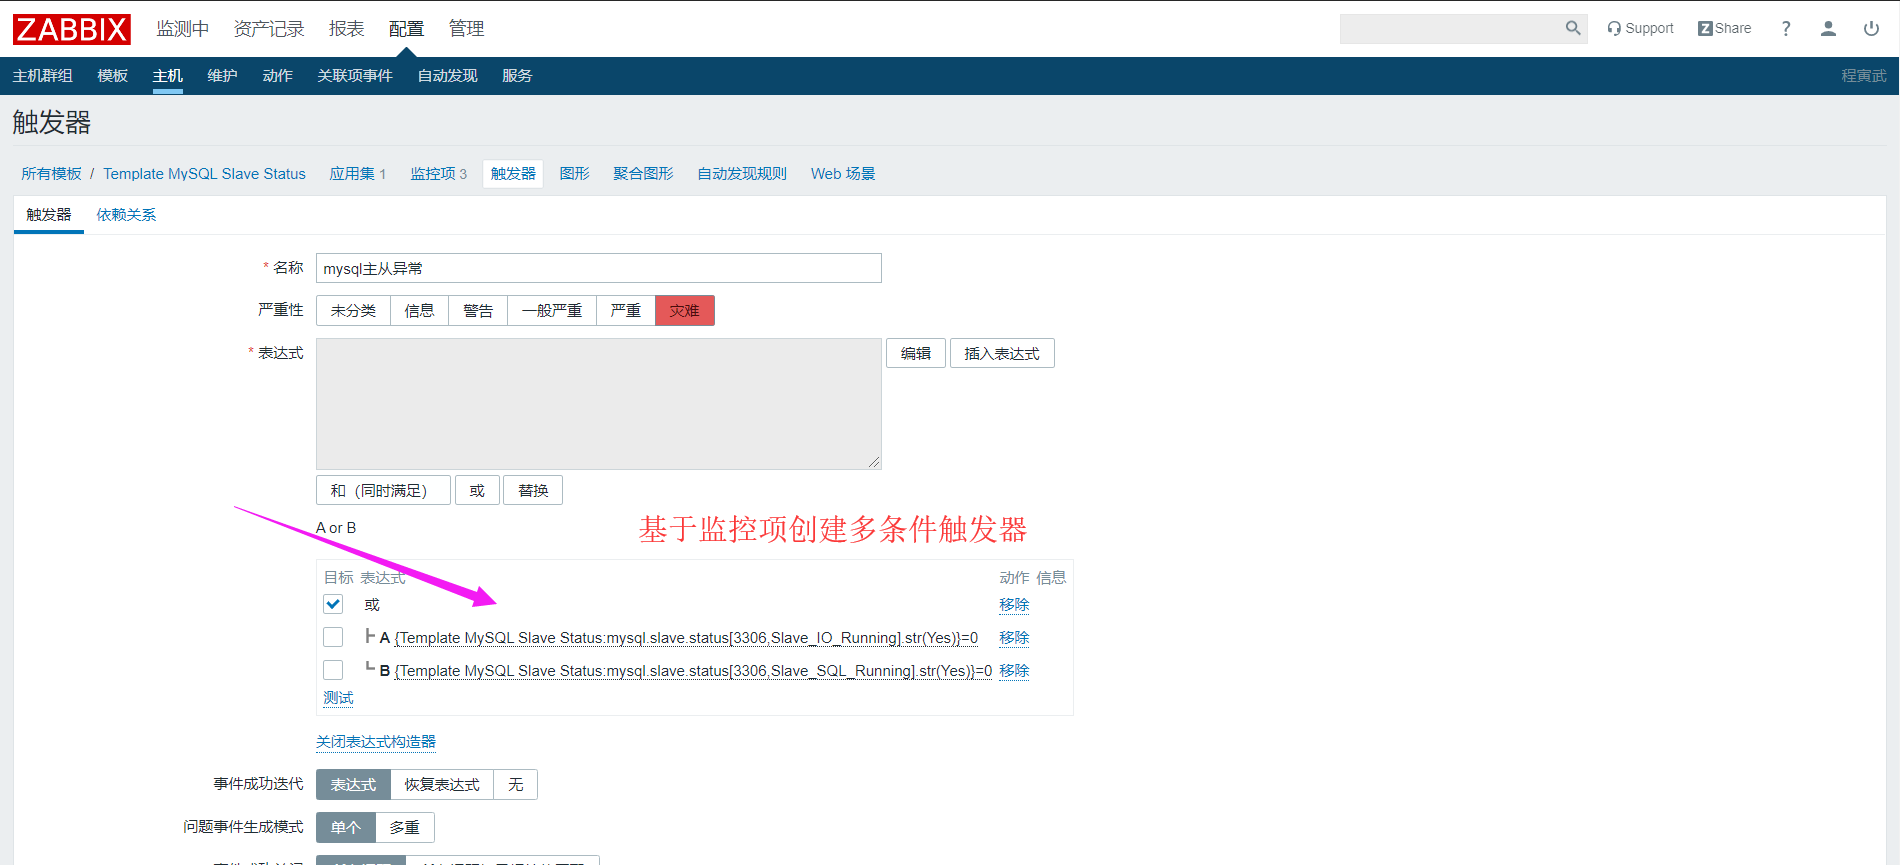
Task: Click 移除 for expression A
Action: (1014, 638)
